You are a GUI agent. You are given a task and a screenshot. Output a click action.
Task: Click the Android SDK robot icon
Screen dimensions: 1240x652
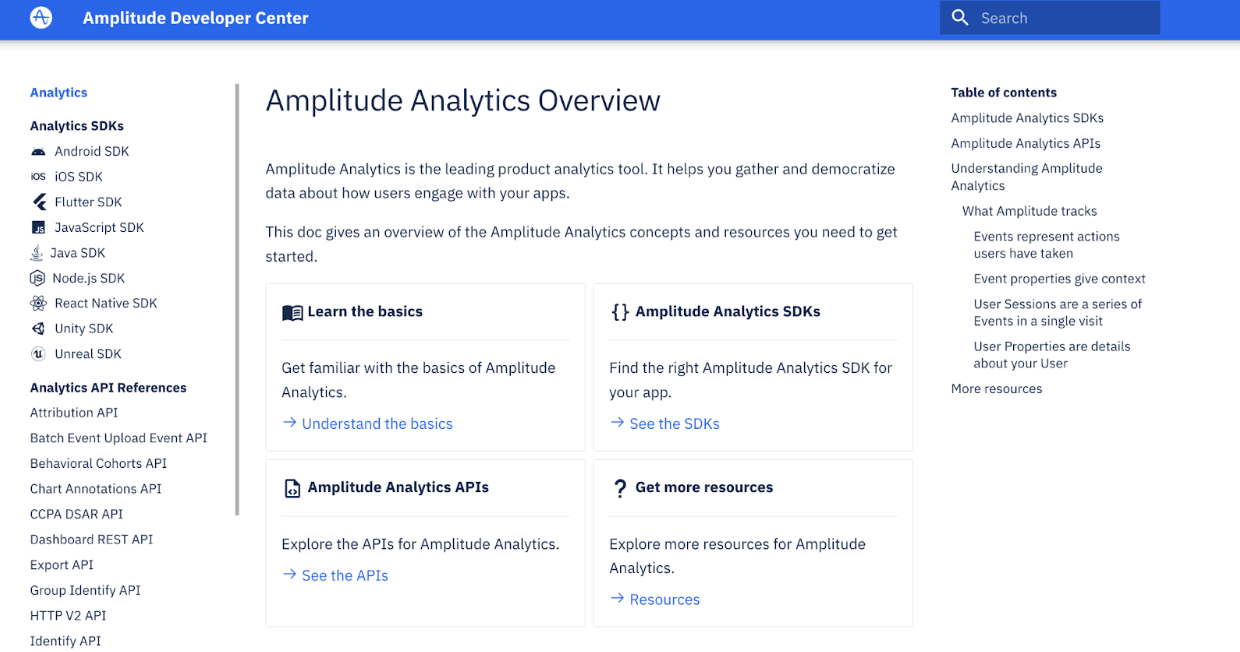click(38, 152)
